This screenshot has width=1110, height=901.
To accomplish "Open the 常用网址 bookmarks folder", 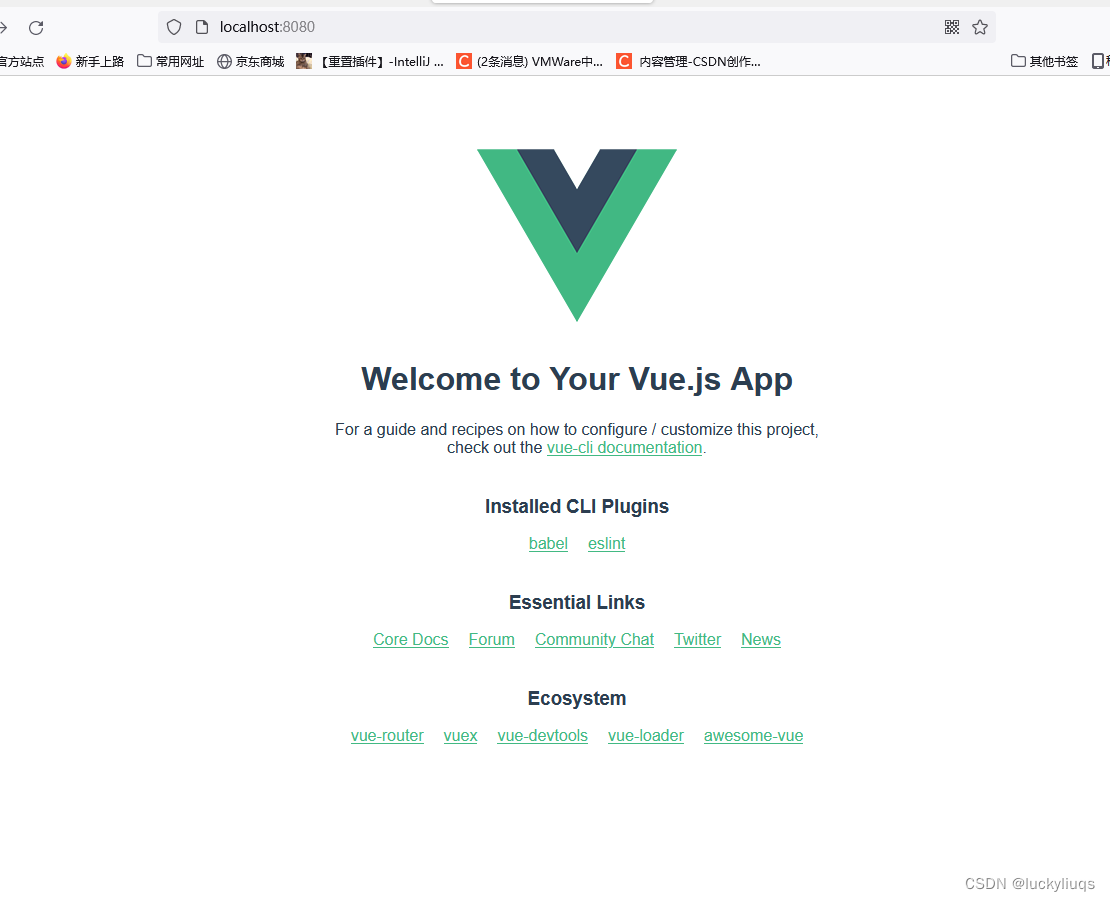I will [x=169, y=61].
